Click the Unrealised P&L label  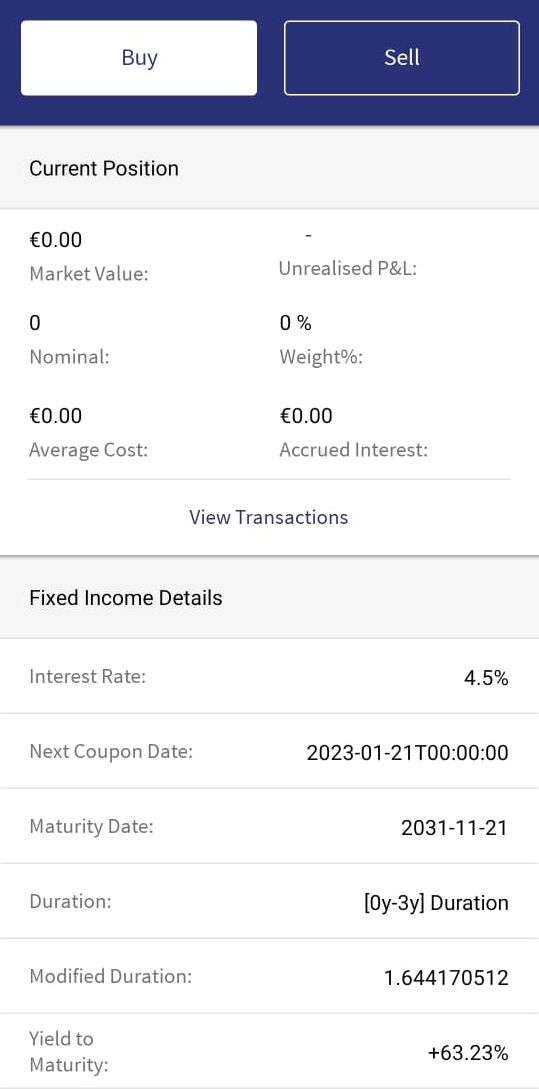pos(347,269)
